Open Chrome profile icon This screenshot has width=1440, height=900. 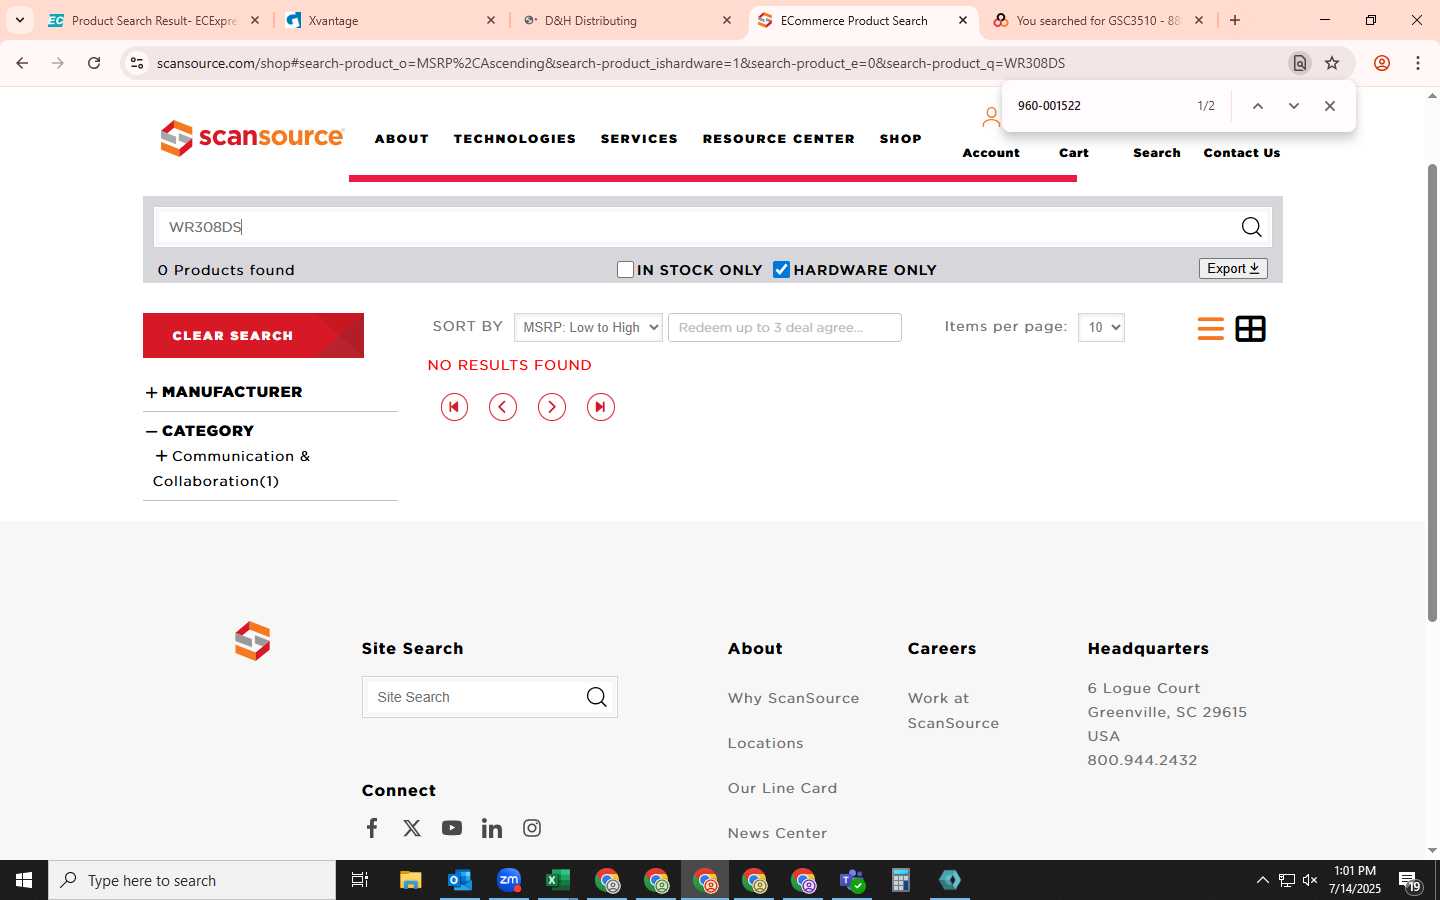click(x=1382, y=63)
